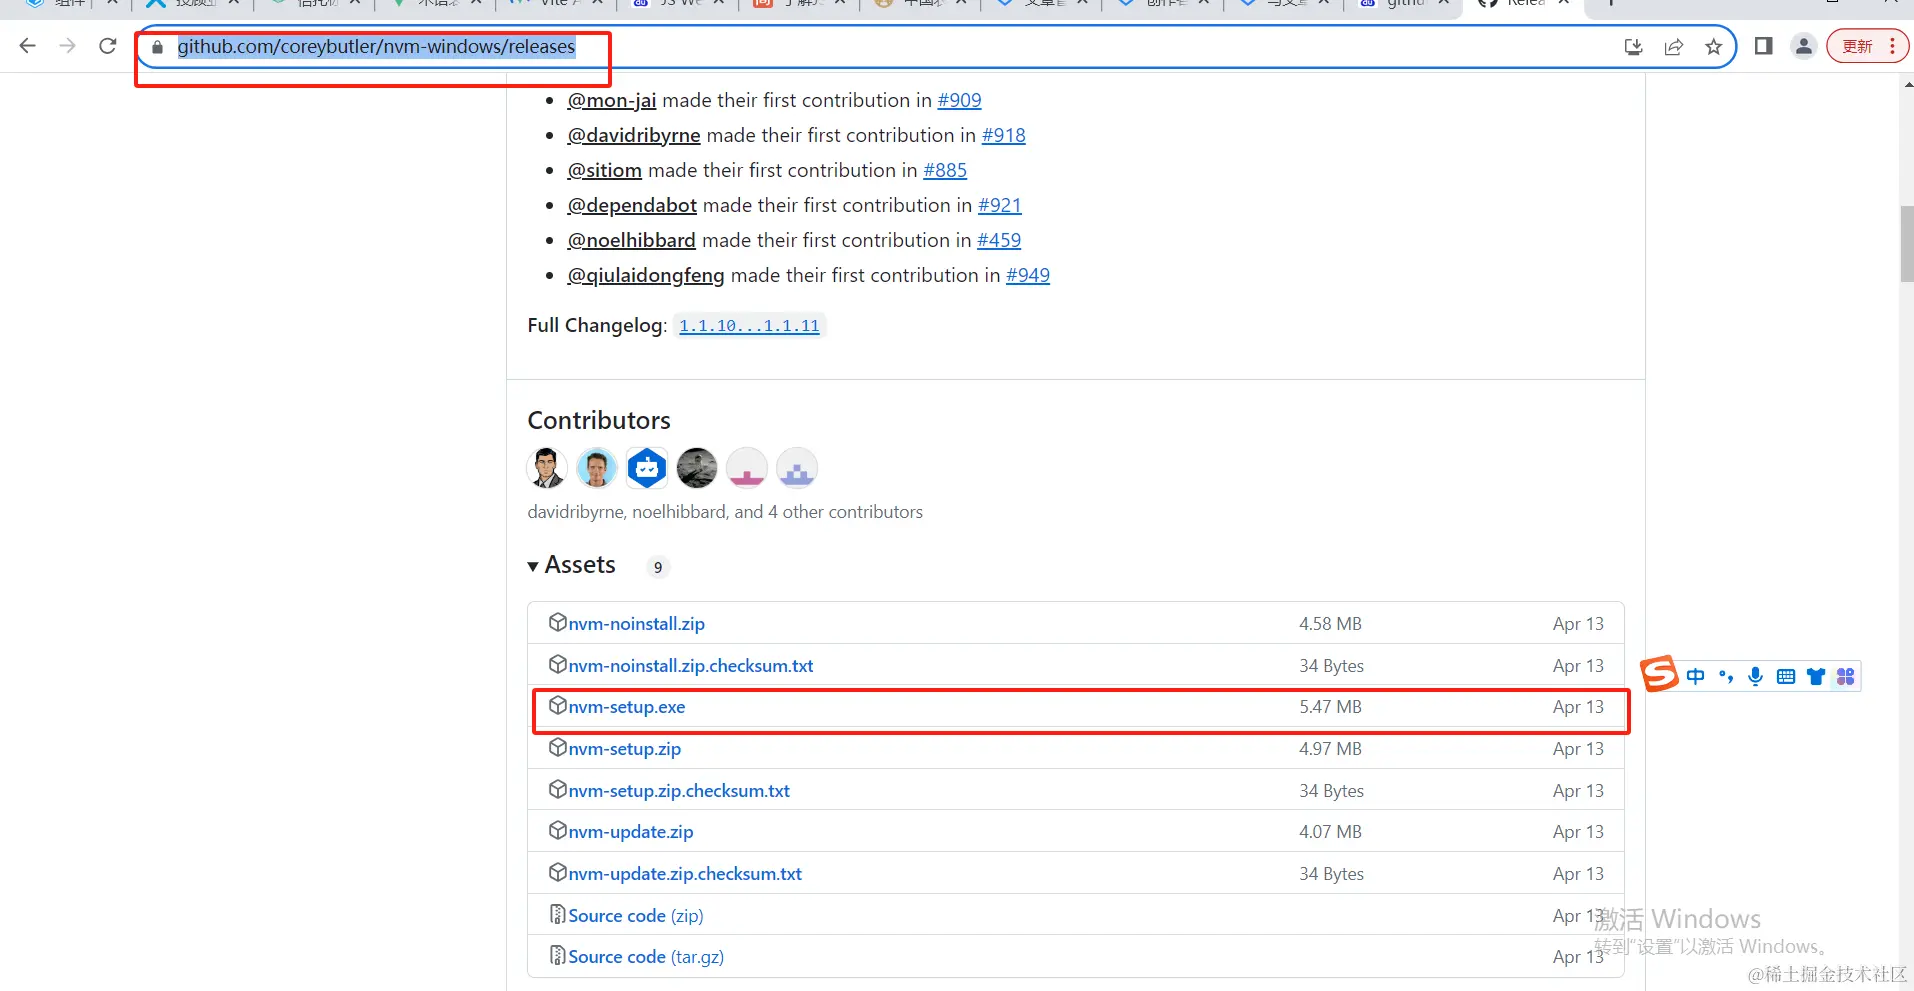This screenshot has width=1914, height=991.
Task: Download nvm-setup.exe
Action: (x=627, y=707)
